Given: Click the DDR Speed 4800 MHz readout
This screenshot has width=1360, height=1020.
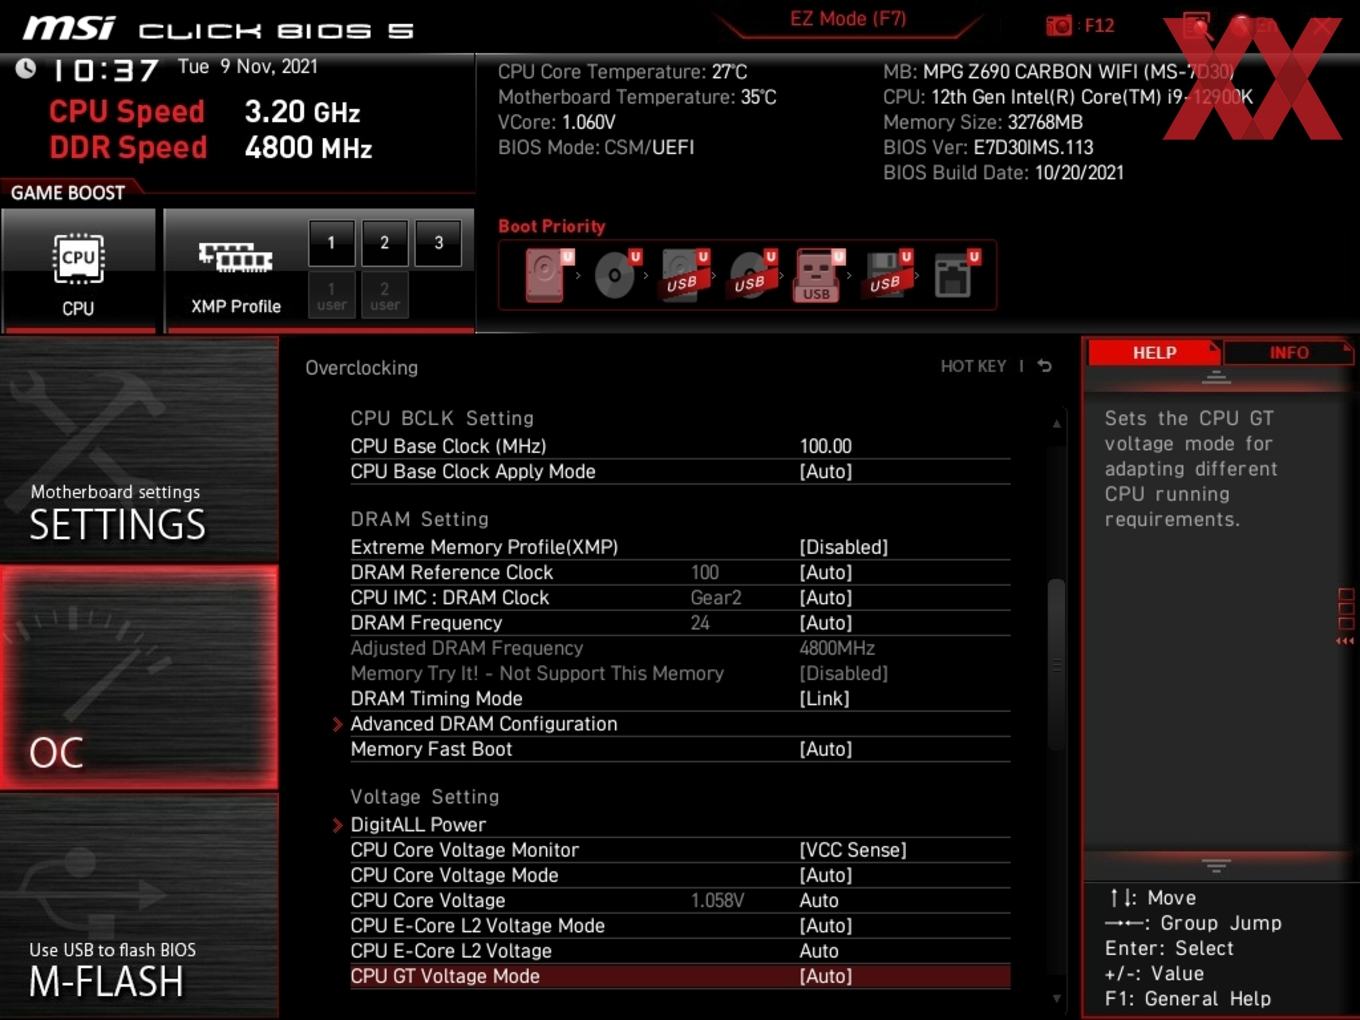Looking at the screenshot, I should point(211,148).
